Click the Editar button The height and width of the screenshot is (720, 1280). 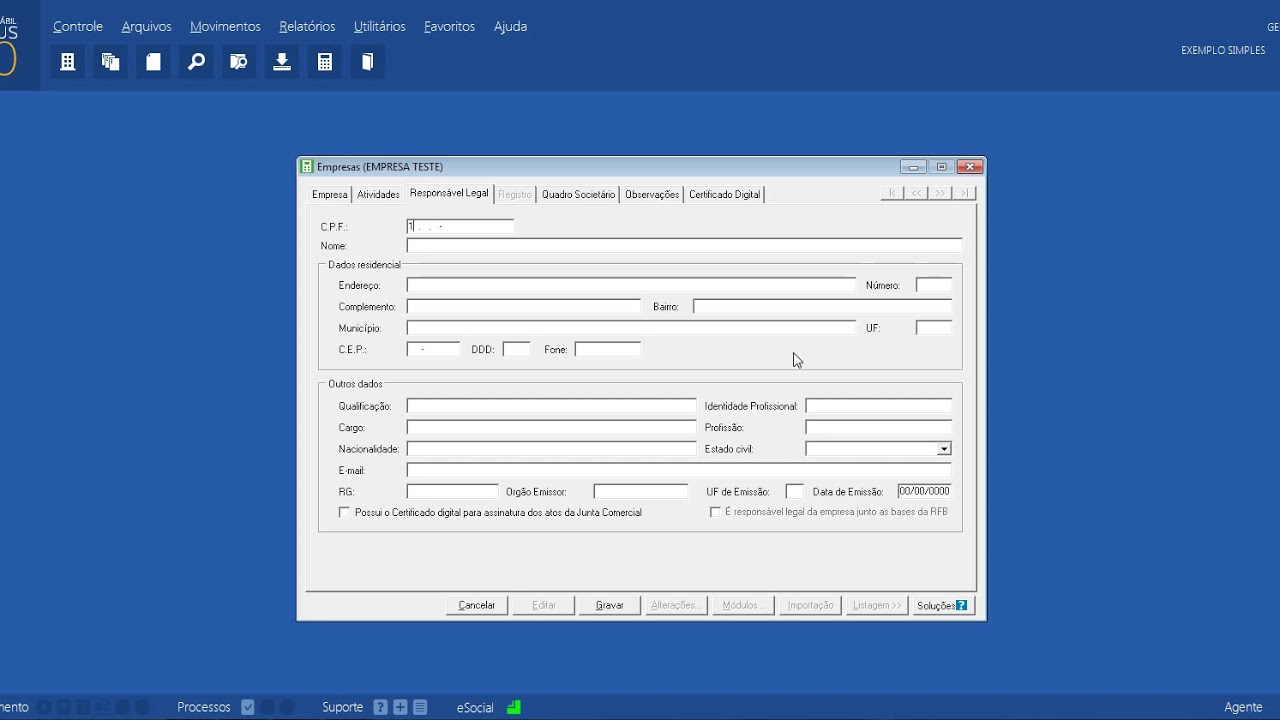(x=544, y=605)
